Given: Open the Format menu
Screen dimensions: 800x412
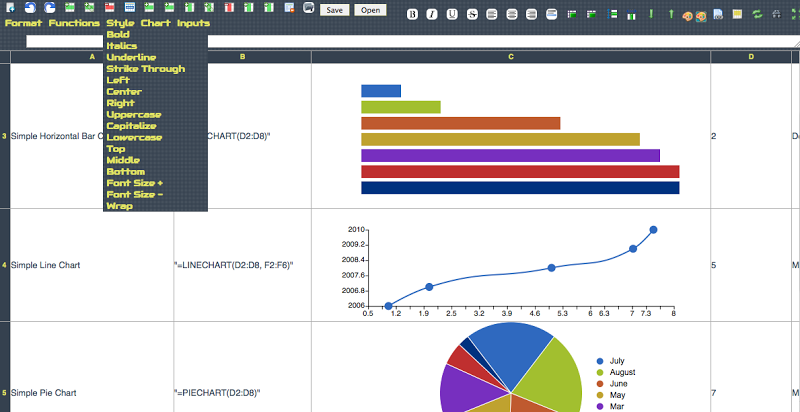Looking at the screenshot, I should point(23,23).
